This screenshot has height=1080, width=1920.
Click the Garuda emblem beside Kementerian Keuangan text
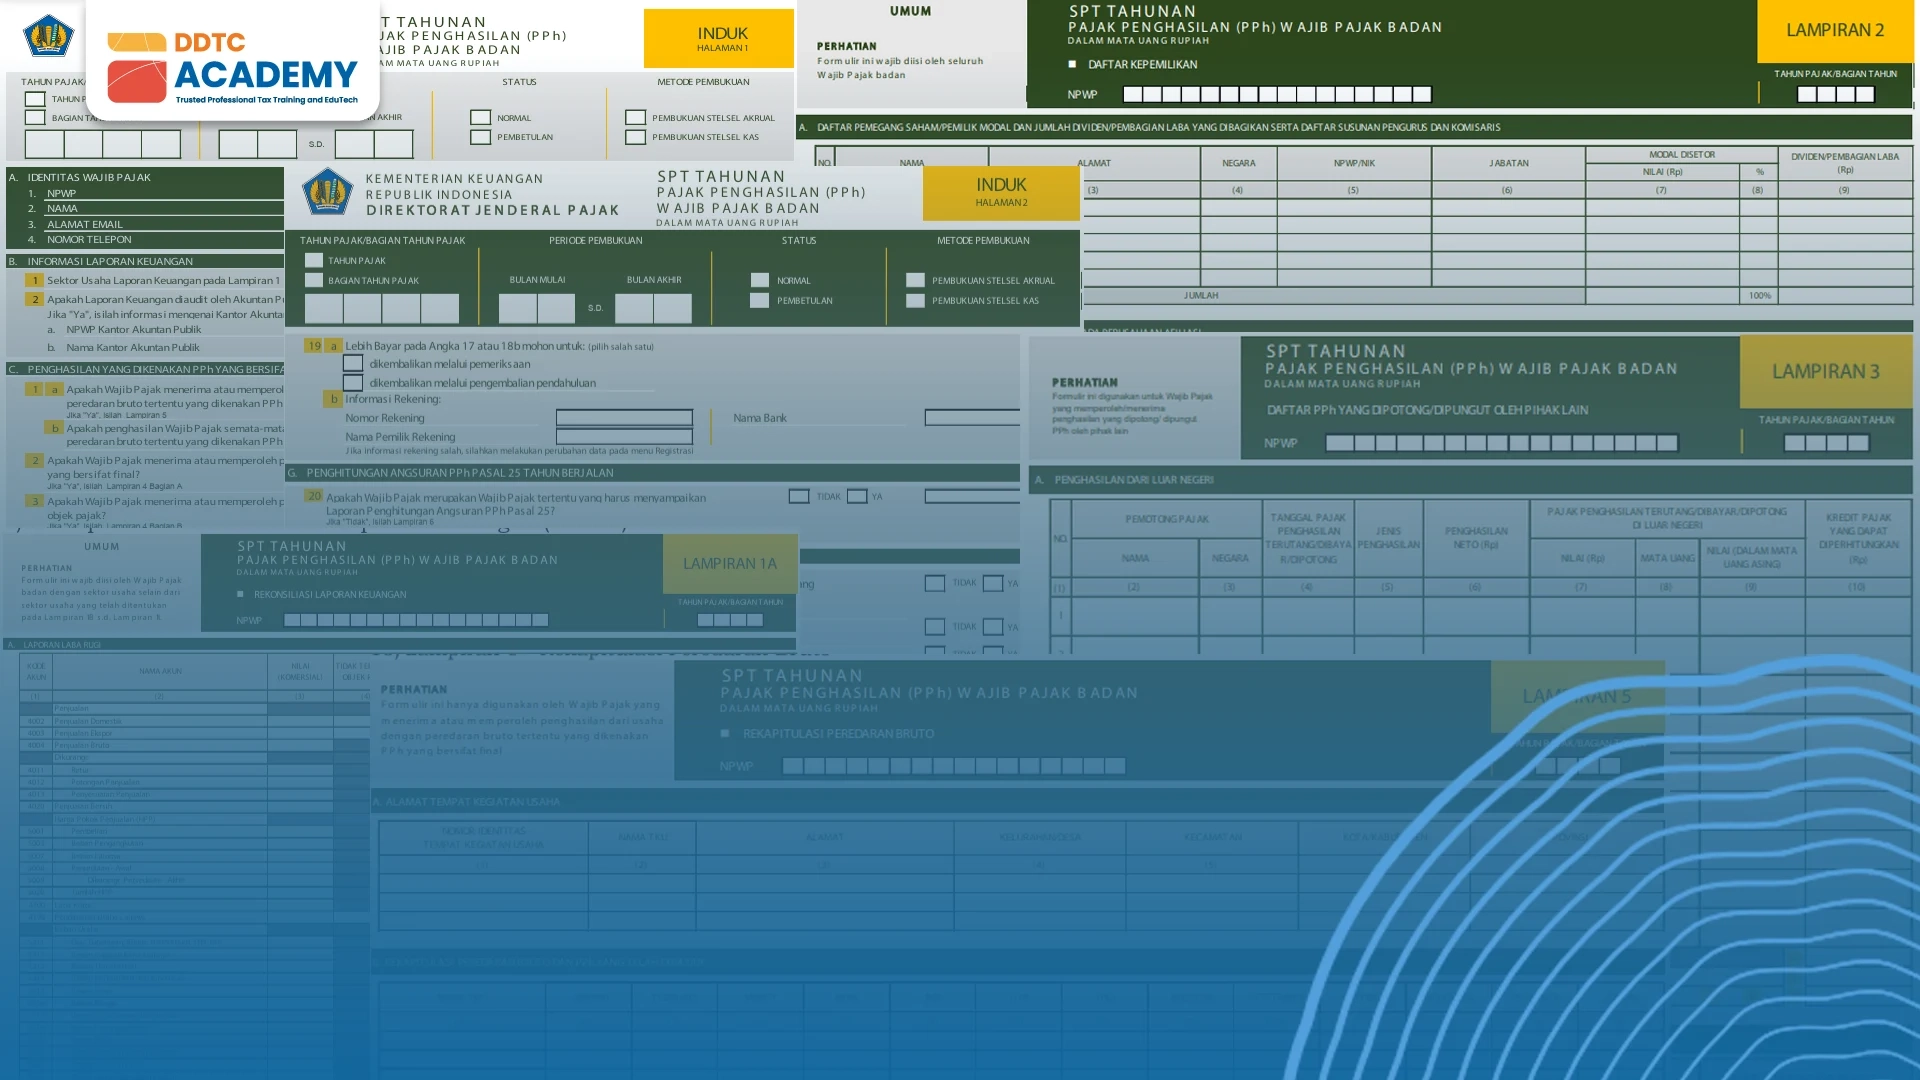(x=327, y=192)
